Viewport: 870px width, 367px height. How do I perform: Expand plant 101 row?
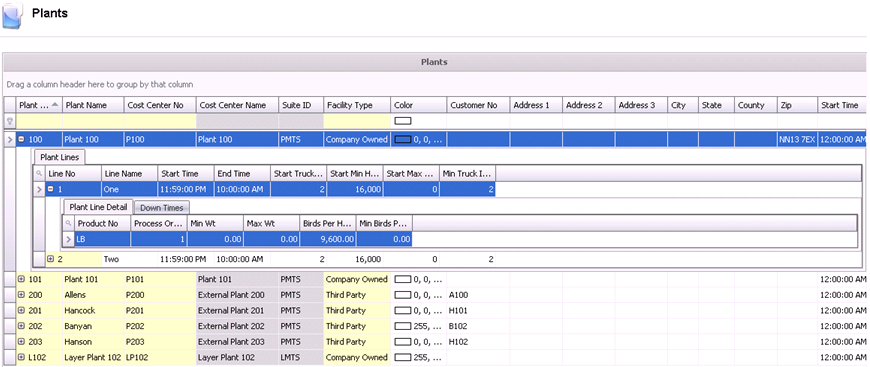22,279
